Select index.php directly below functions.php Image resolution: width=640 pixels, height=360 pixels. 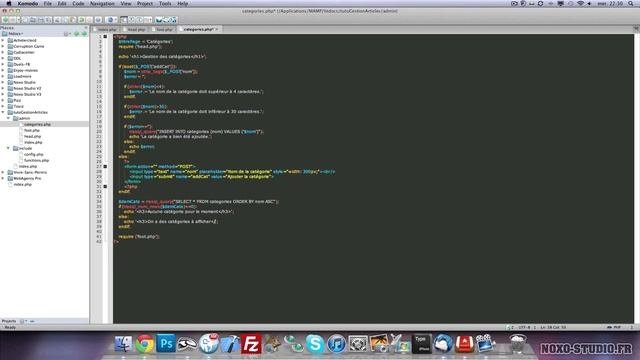[x=28, y=166]
